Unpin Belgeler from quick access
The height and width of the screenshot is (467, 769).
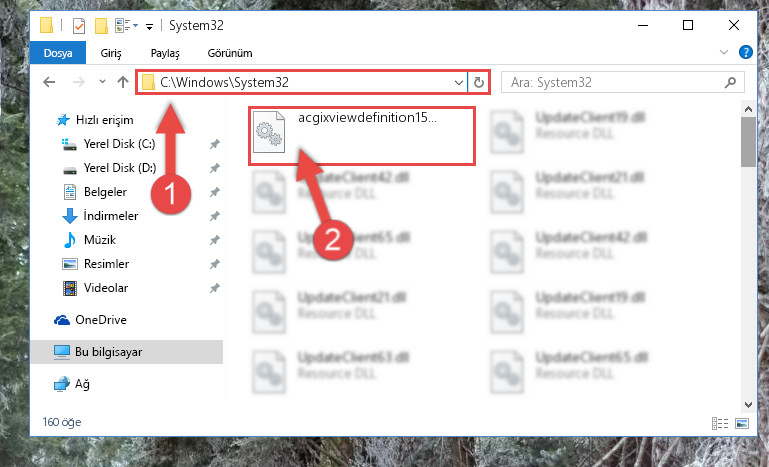[x=214, y=192]
